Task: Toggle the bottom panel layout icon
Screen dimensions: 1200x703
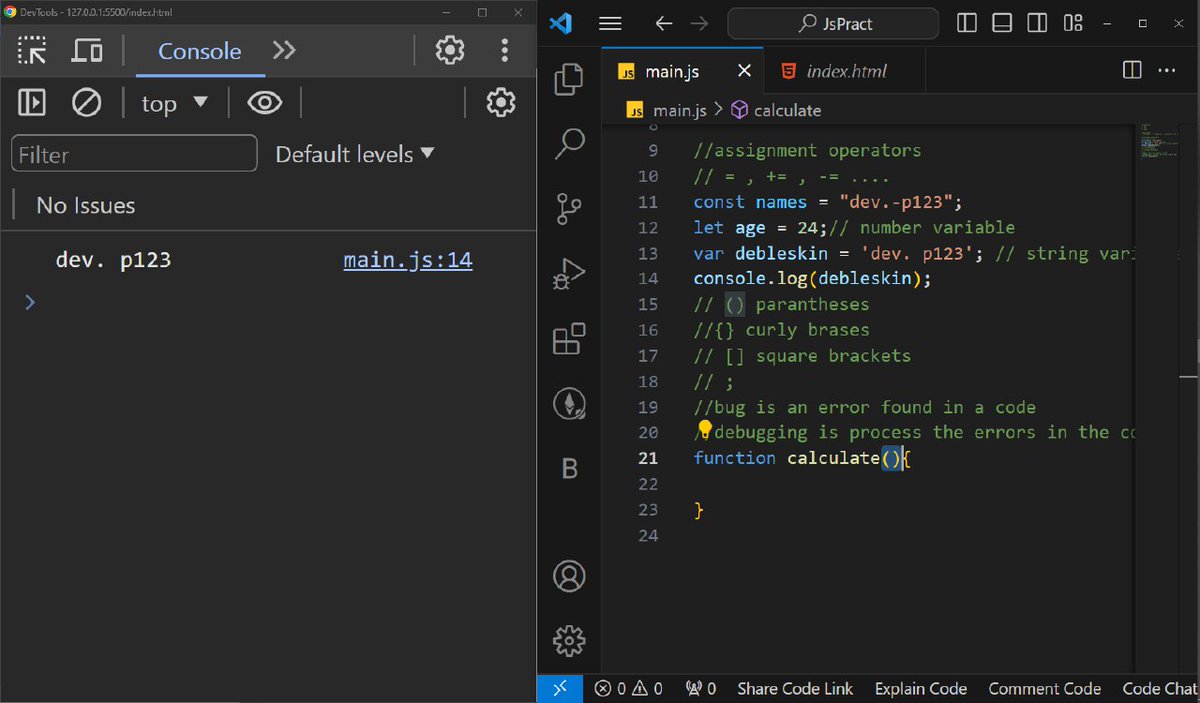Action: tap(1003, 23)
